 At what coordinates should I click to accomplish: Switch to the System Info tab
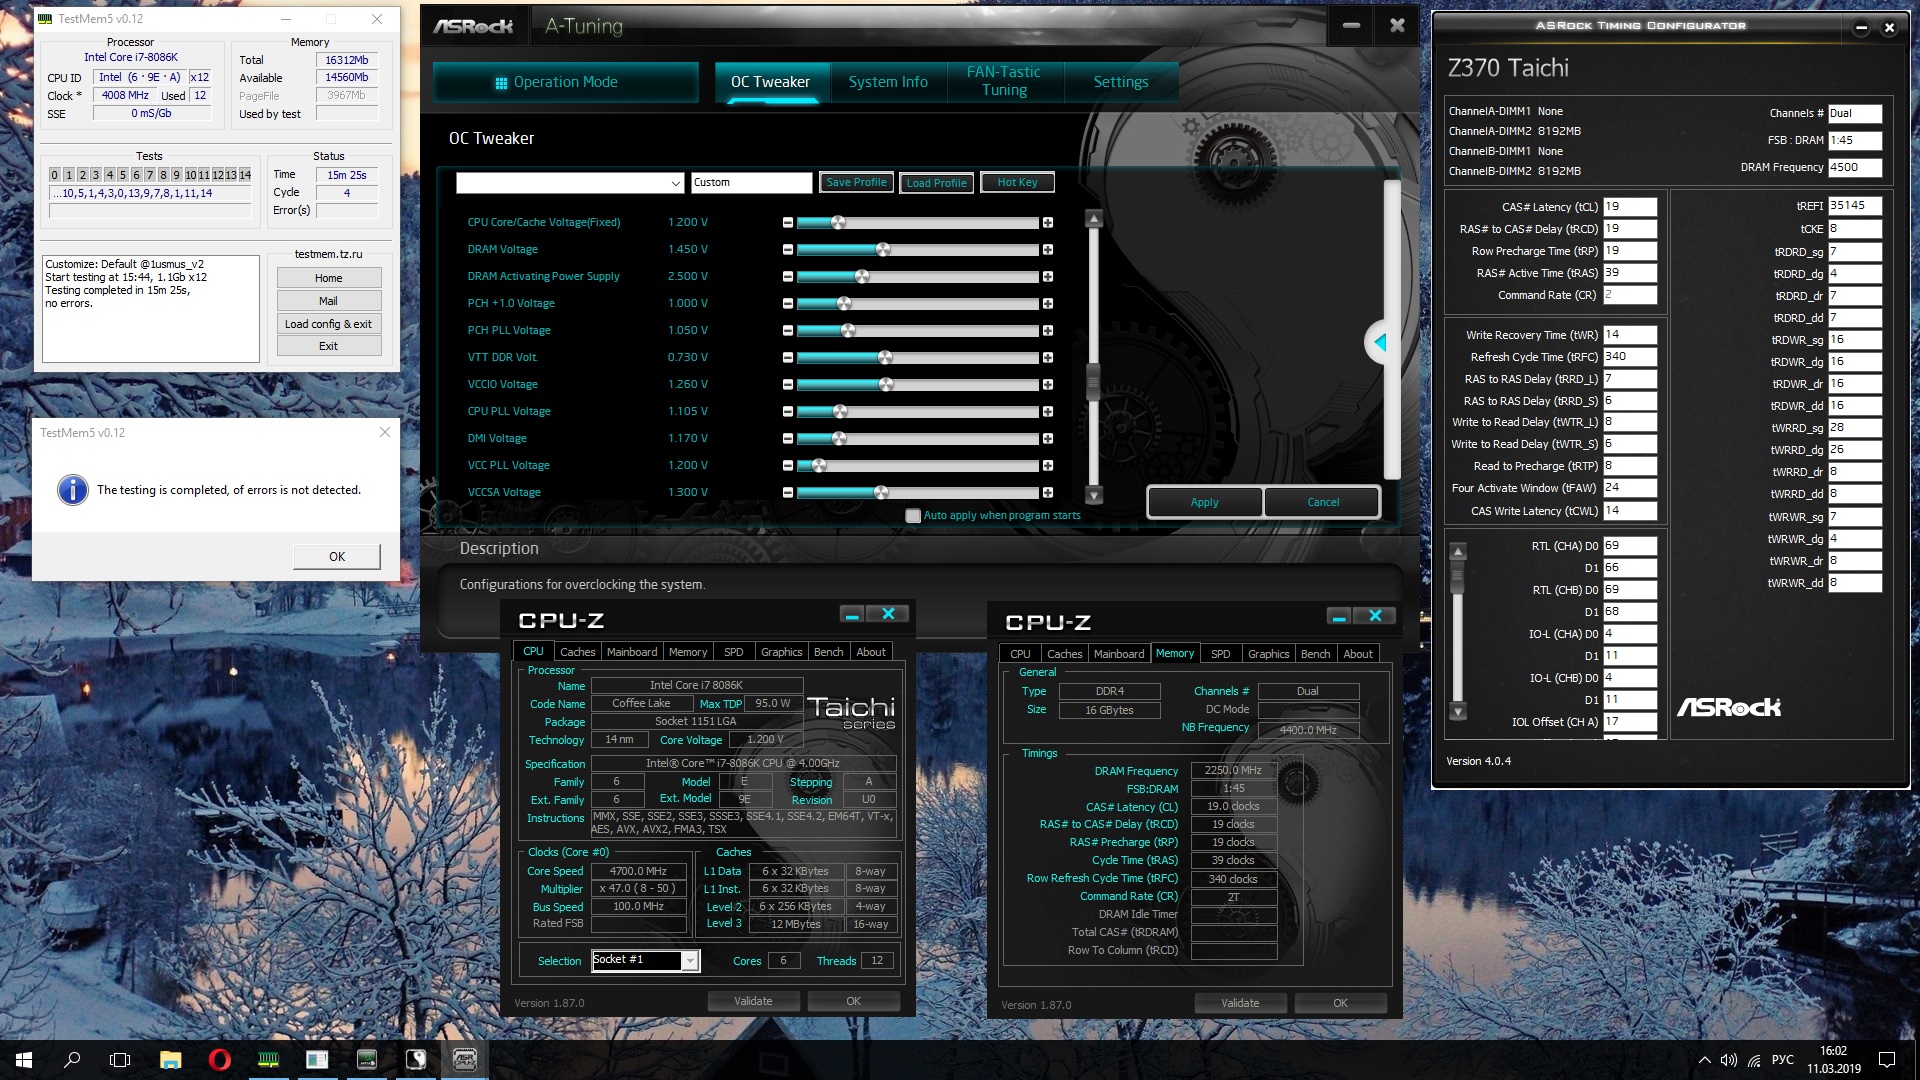click(x=887, y=82)
